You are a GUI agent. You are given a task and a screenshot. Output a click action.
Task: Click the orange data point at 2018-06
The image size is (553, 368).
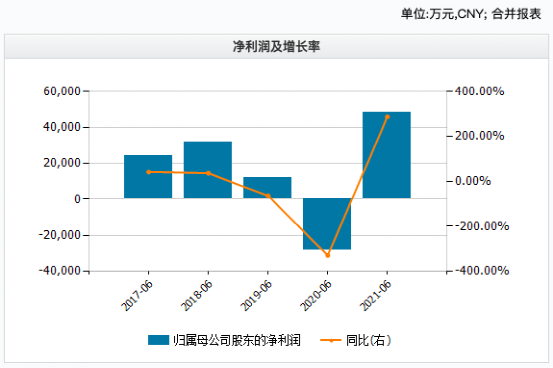pyautogui.click(x=208, y=173)
